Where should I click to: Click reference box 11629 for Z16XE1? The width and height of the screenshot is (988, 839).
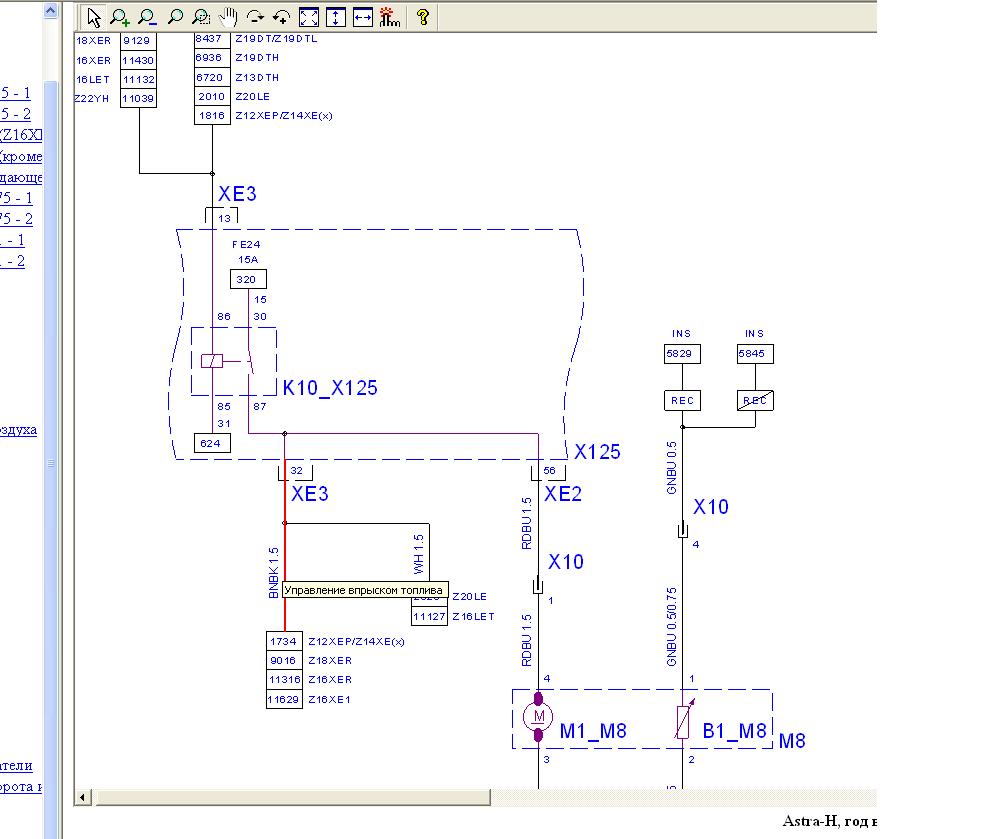284,699
